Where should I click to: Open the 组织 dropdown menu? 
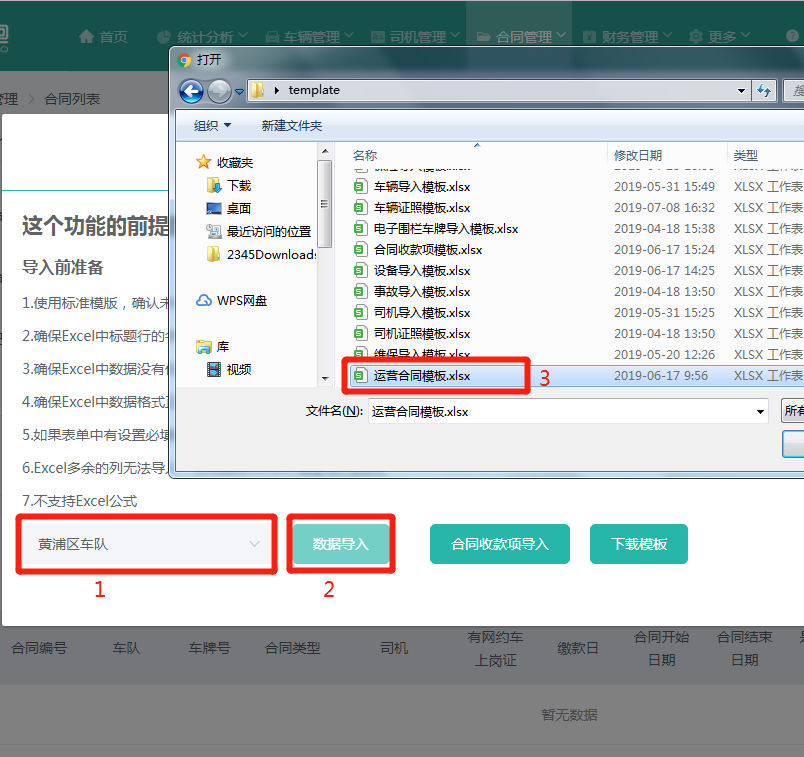(x=212, y=125)
